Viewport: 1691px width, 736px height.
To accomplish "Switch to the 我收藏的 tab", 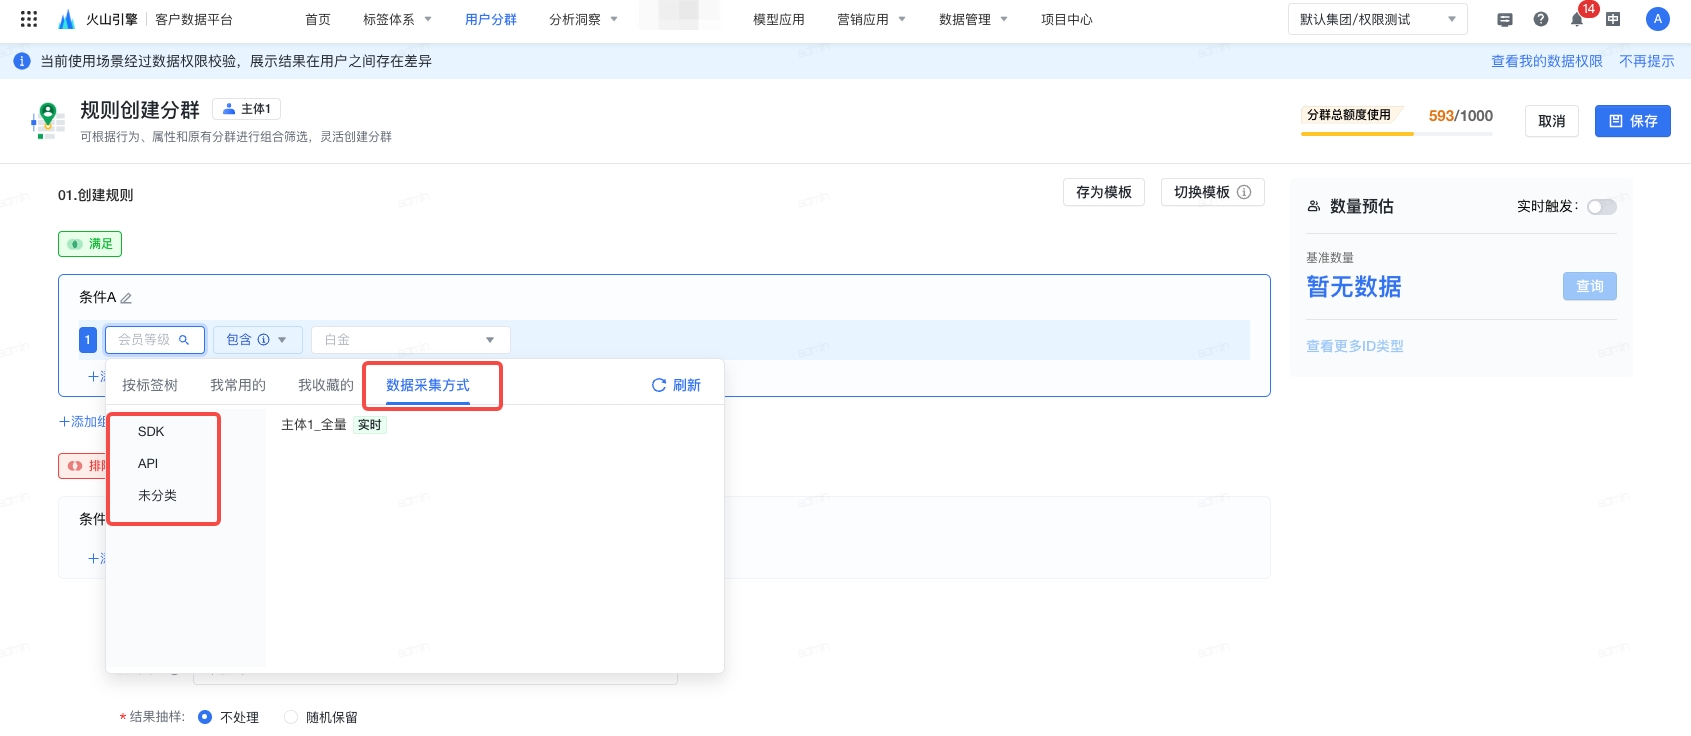I will [x=326, y=385].
